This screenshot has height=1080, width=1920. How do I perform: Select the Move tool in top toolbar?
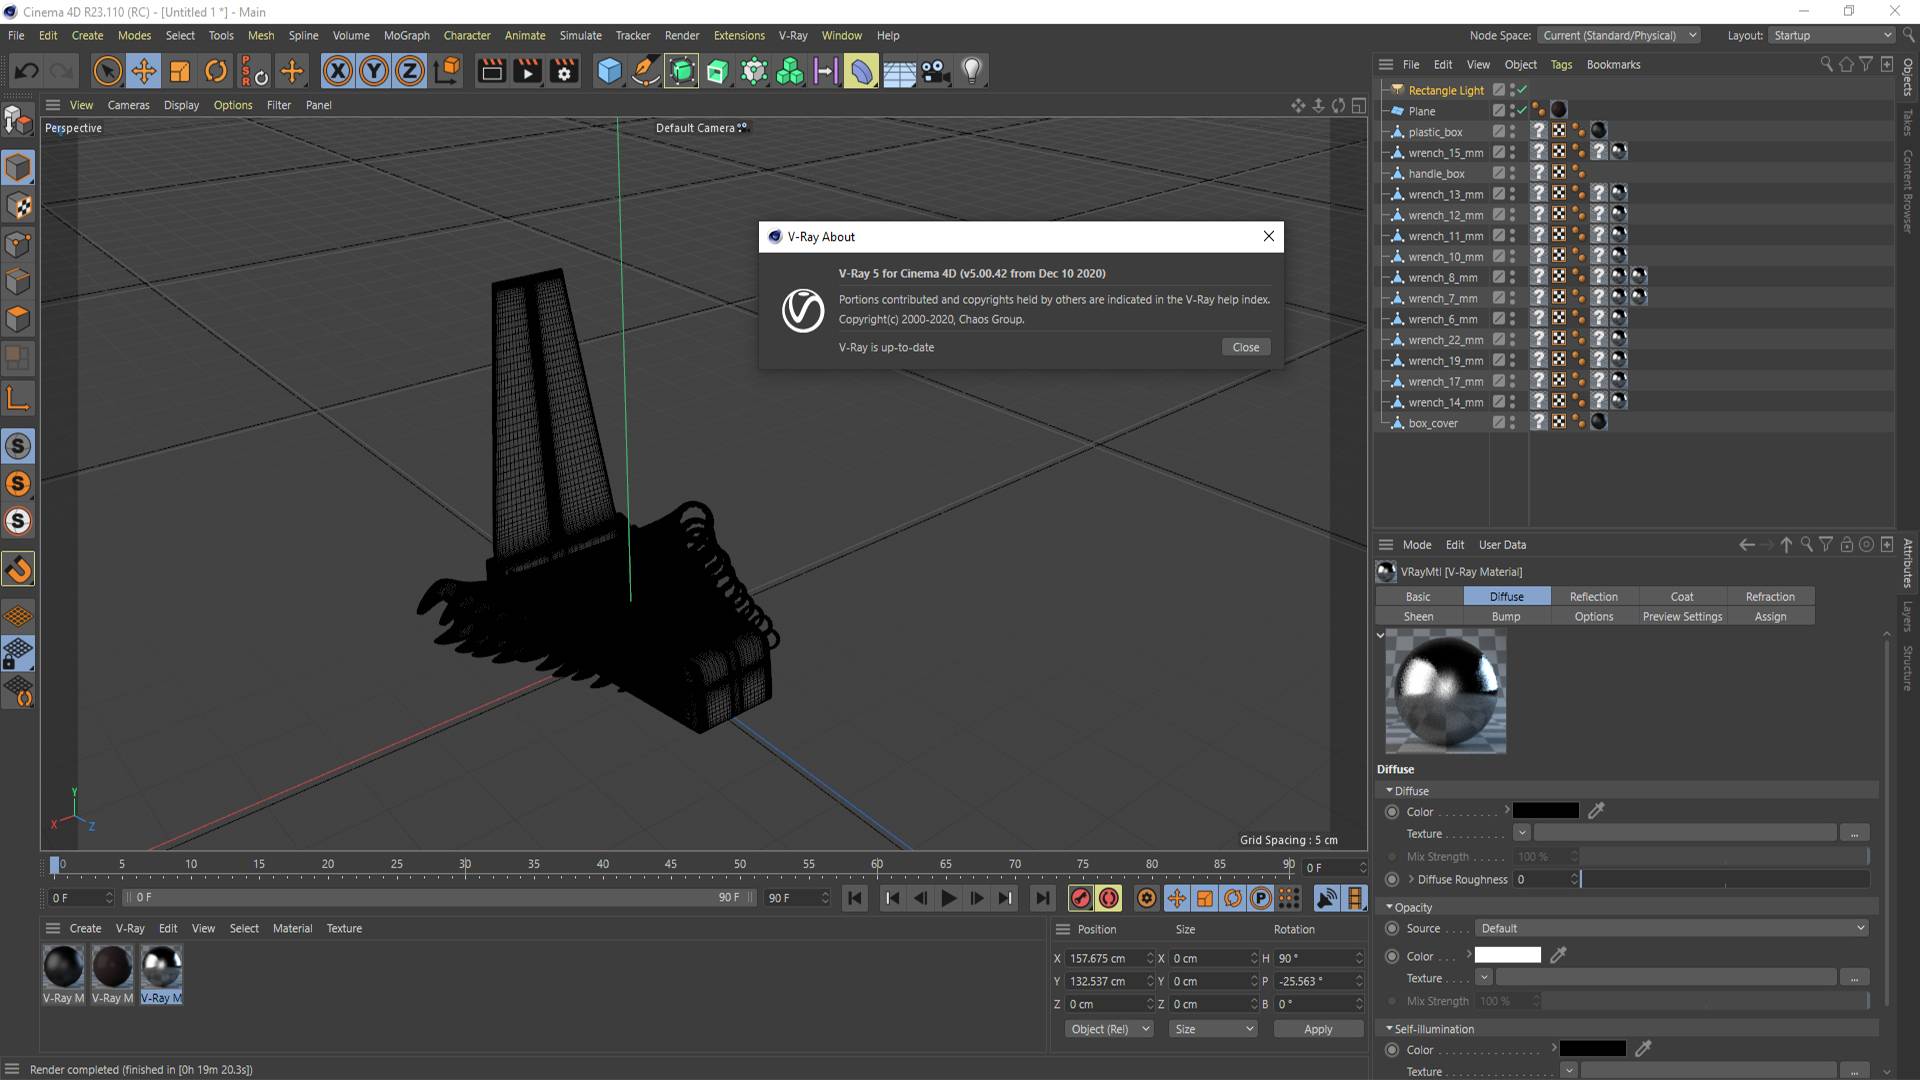coord(144,71)
